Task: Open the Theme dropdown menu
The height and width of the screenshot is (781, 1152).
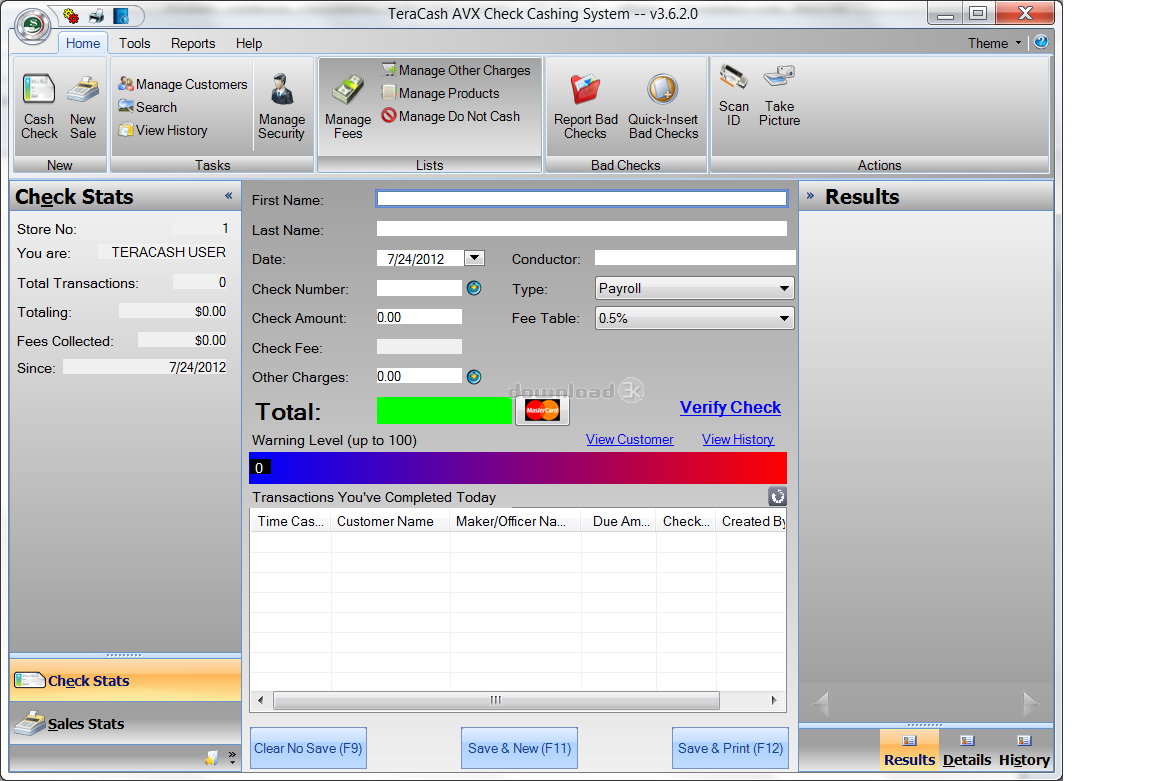Action: (995, 43)
